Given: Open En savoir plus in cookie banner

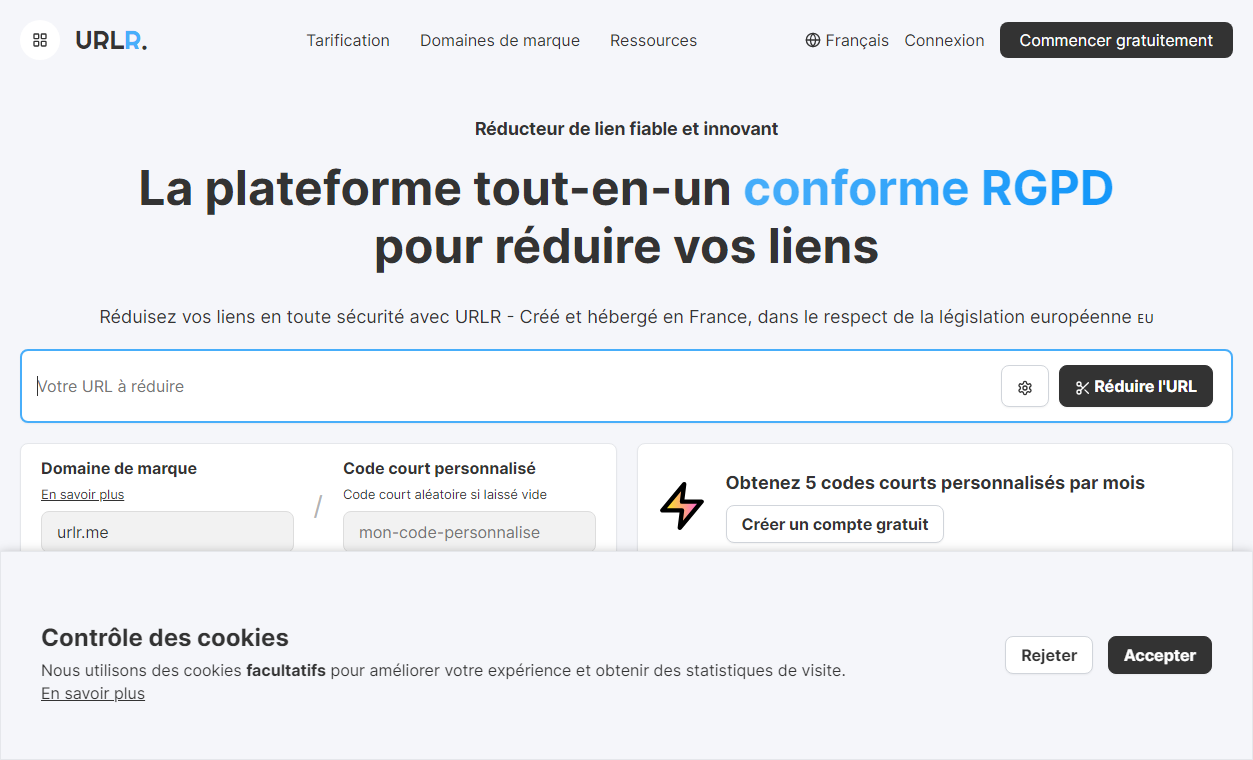Looking at the screenshot, I should click(93, 694).
